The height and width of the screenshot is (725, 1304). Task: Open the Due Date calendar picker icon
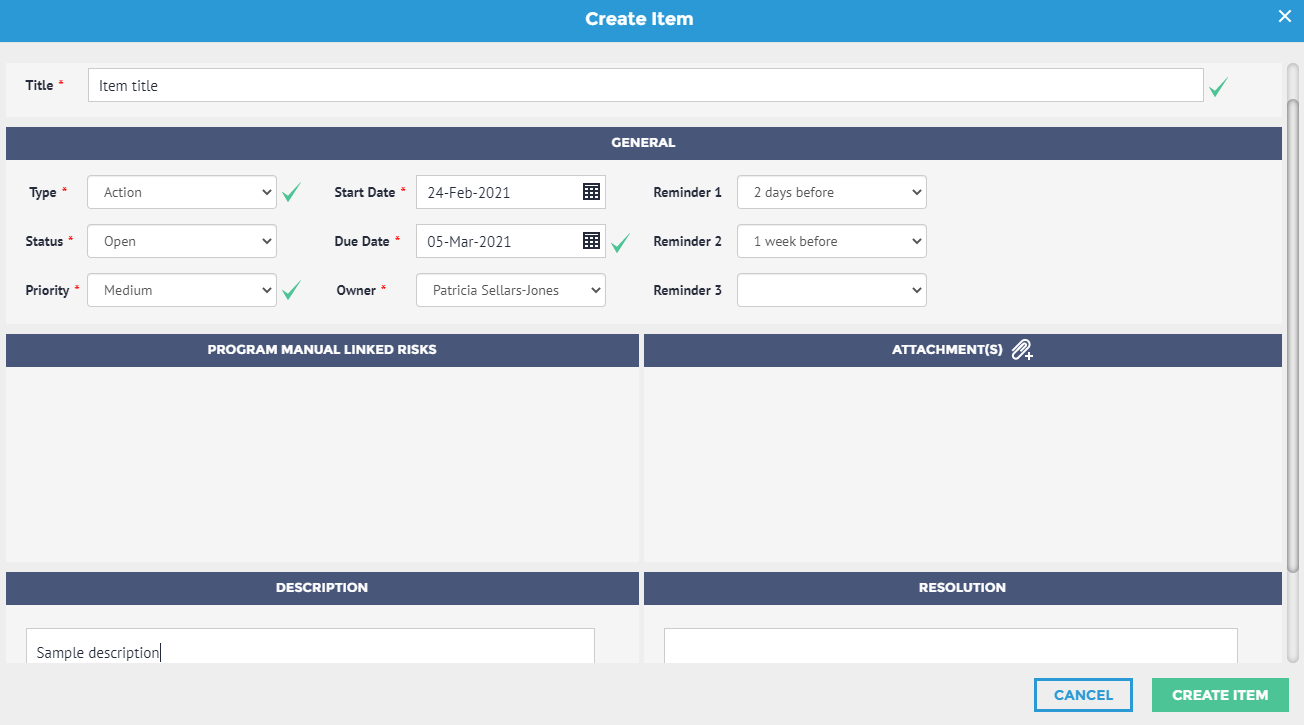click(591, 241)
